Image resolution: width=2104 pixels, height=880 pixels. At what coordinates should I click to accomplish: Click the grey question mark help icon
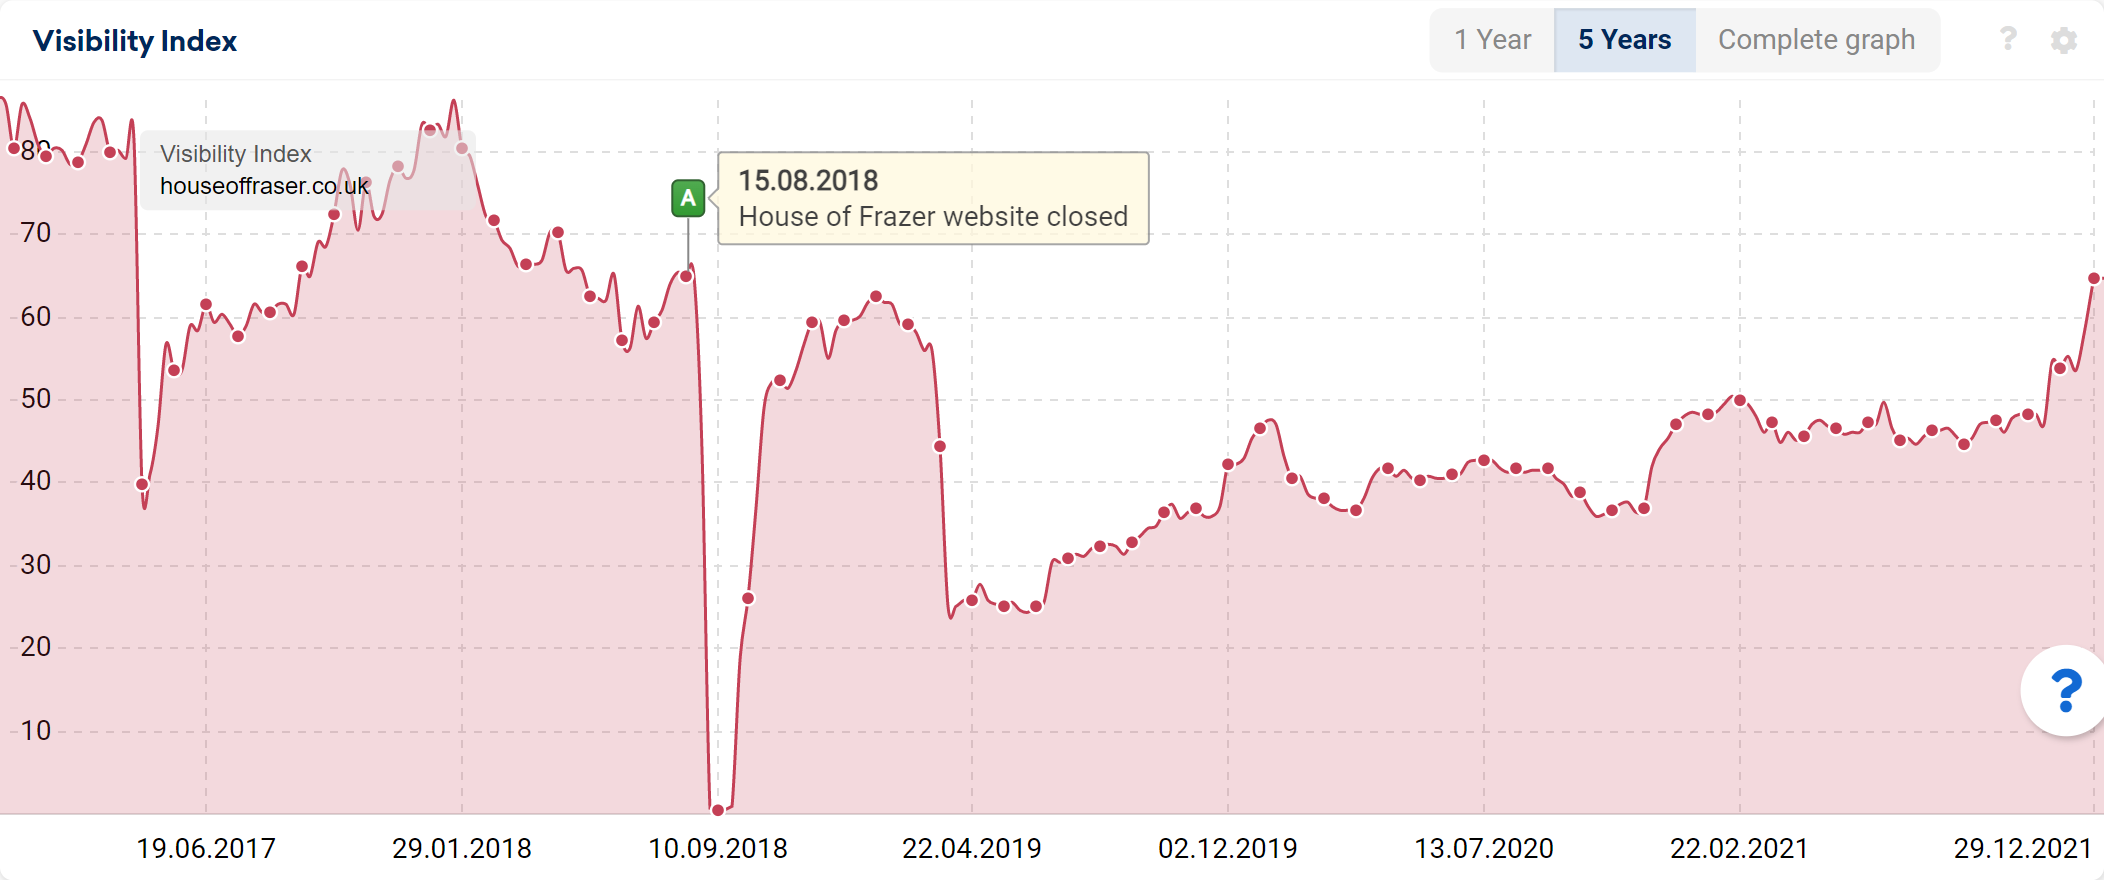pyautogui.click(x=2007, y=39)
